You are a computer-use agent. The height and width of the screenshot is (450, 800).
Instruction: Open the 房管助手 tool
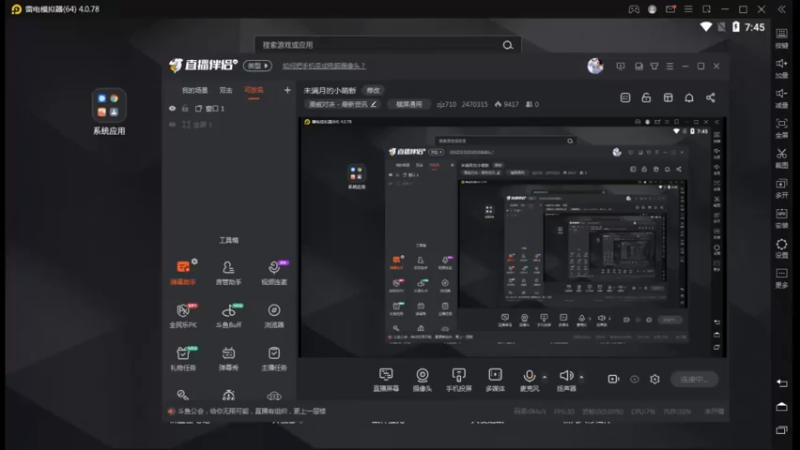[228, 272]
